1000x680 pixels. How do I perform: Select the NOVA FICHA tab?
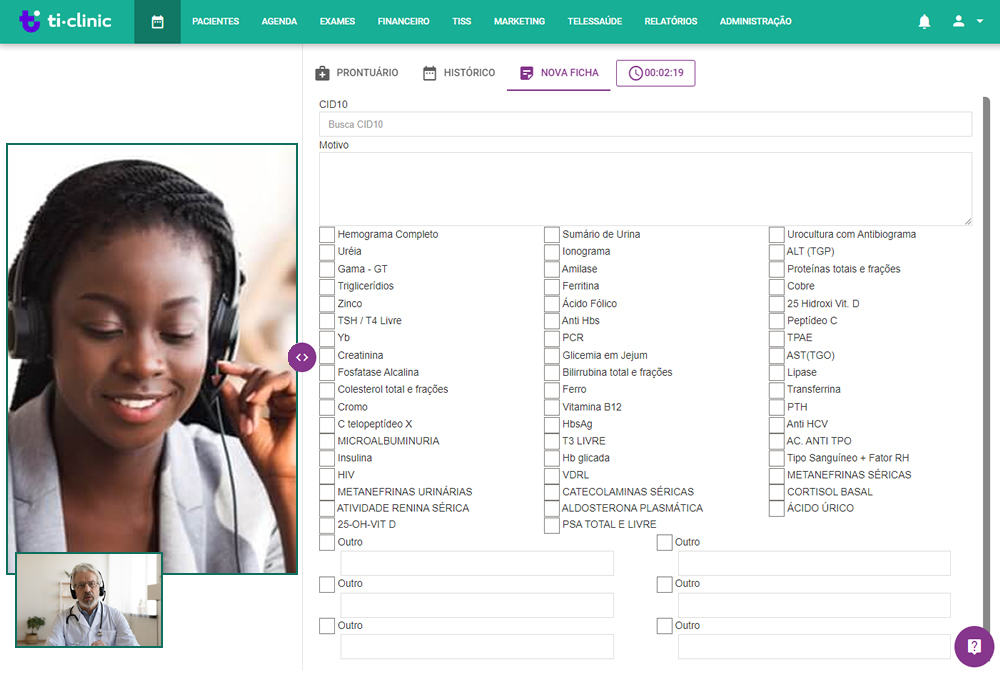point(559,73)
